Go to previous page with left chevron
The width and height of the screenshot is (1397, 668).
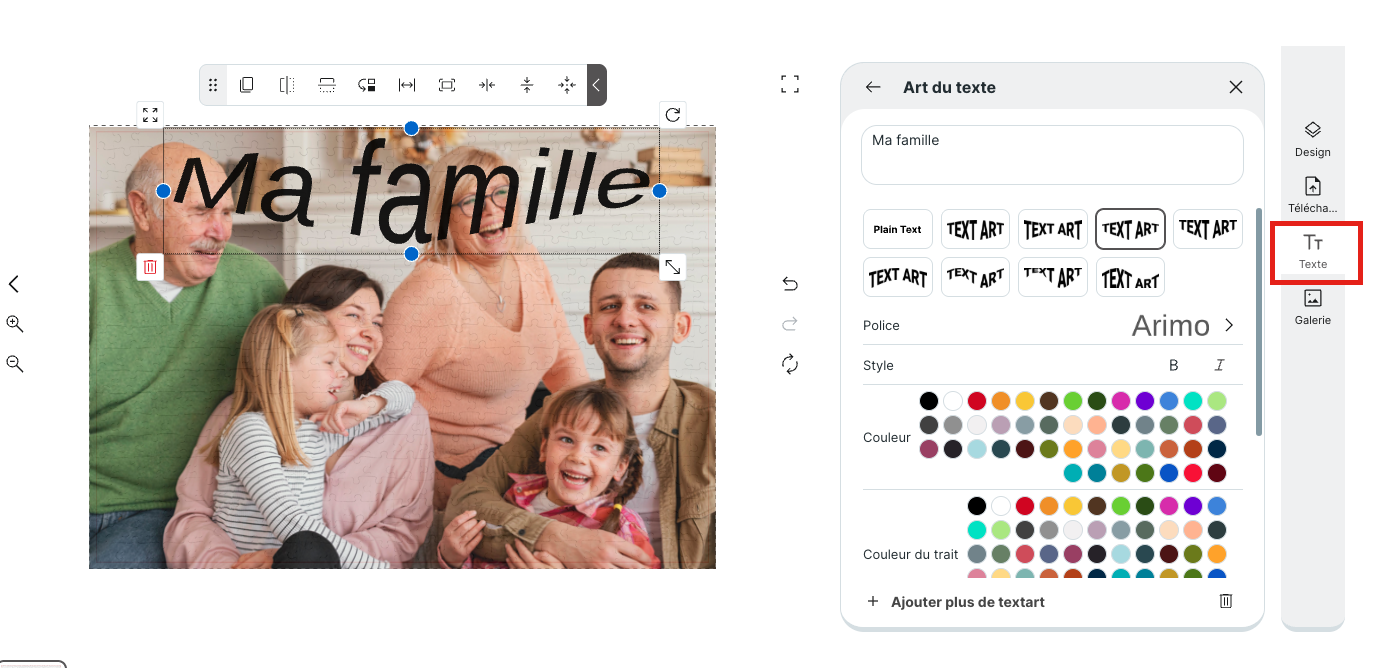pyautogui.click(x=14, y=284)
